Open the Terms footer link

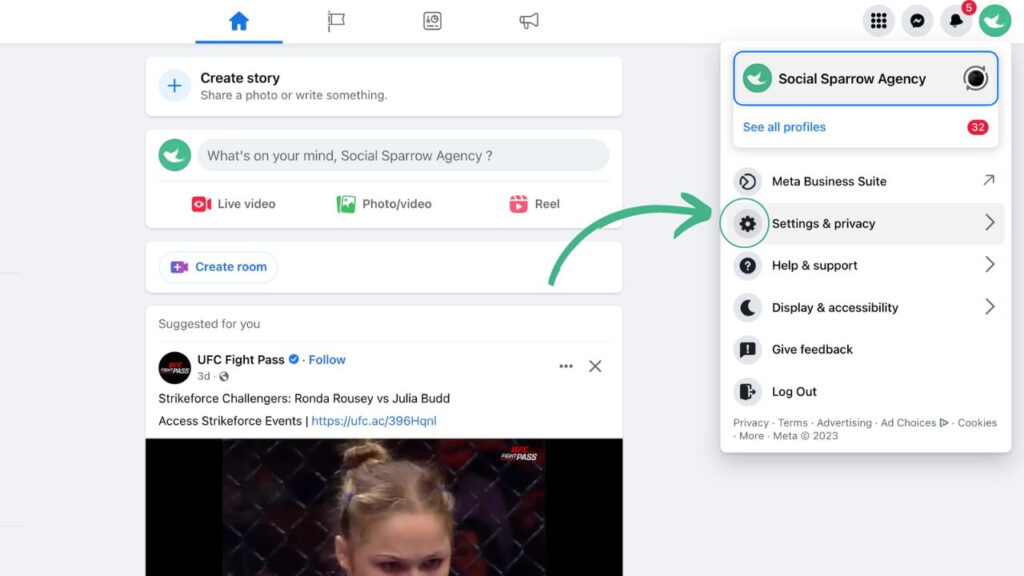pos(793,423)
